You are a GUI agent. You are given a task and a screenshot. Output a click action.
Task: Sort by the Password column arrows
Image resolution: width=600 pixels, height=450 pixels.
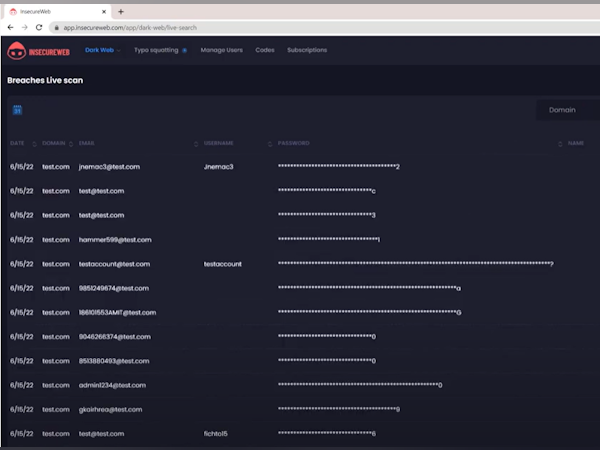click(560, 144)
